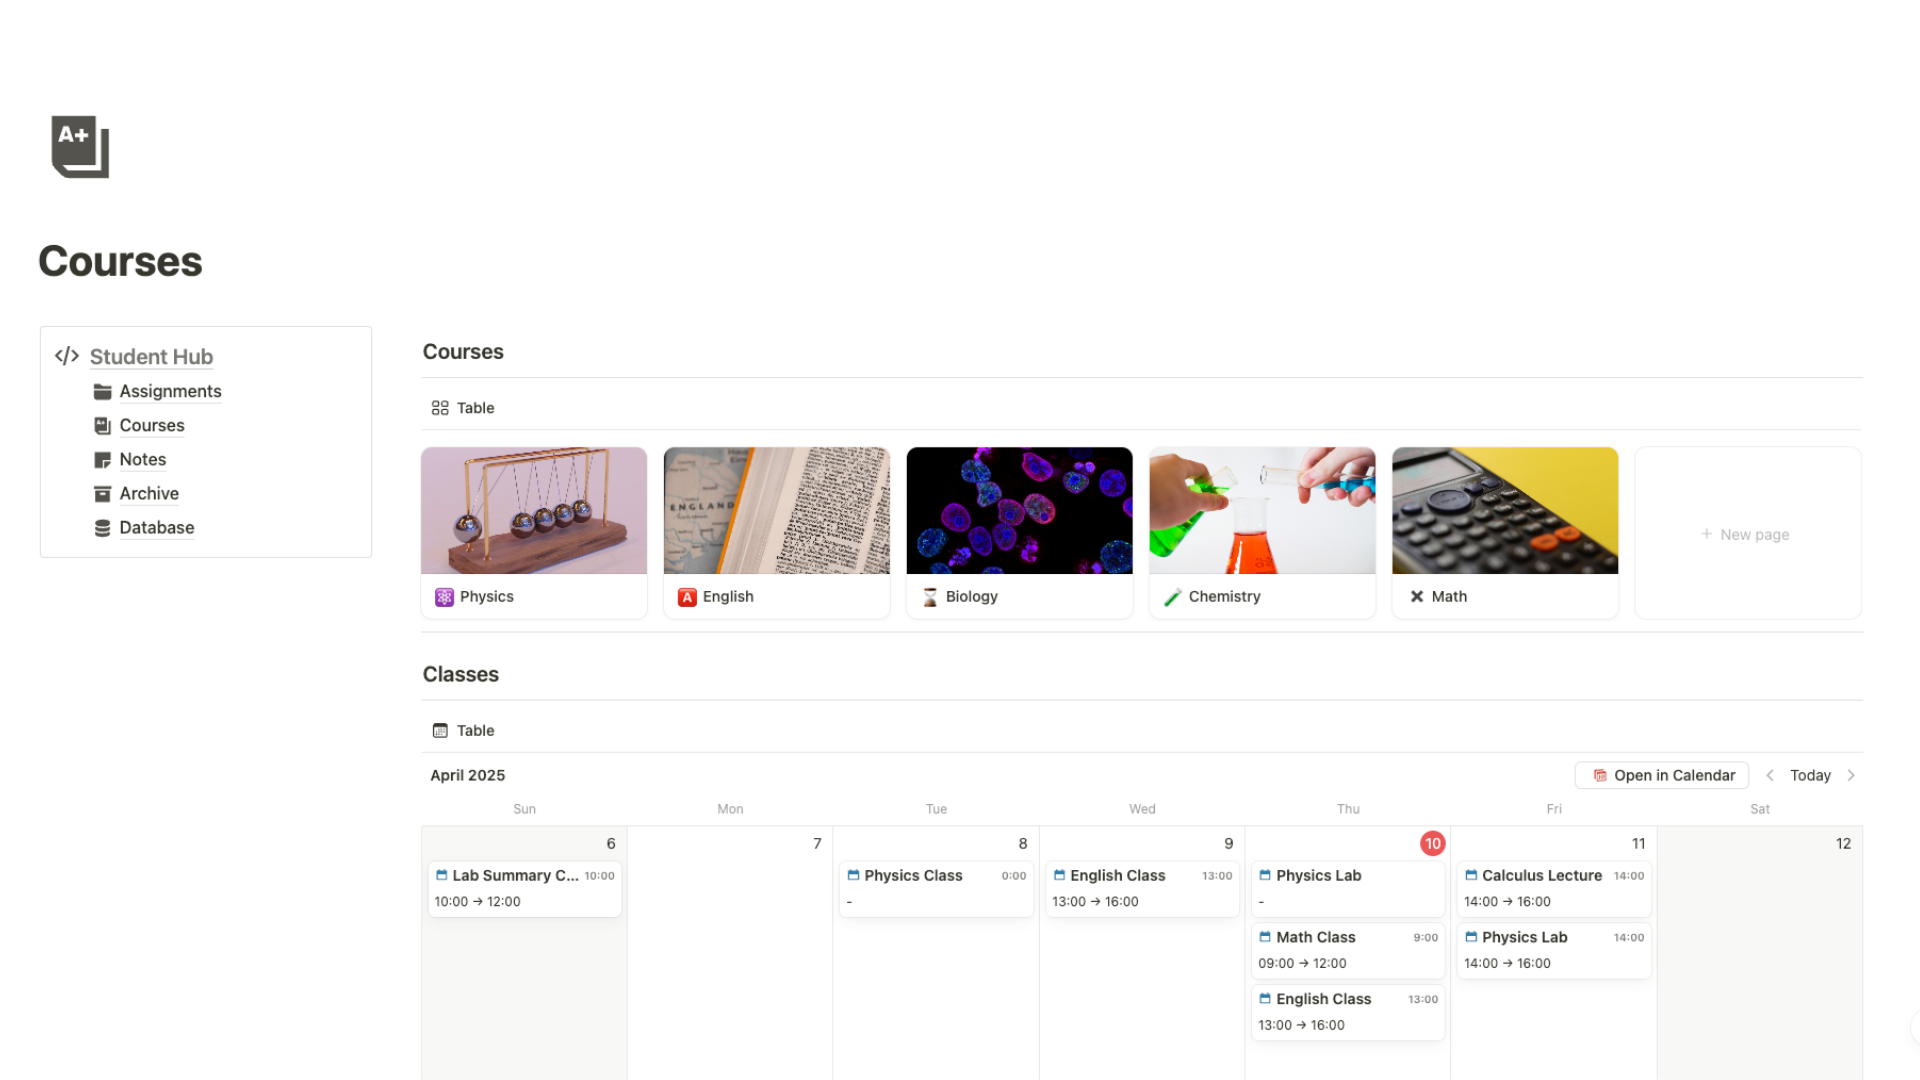Select the Assignments folder icon
Screen dimensions: 1920x1080
coord(103,391)
